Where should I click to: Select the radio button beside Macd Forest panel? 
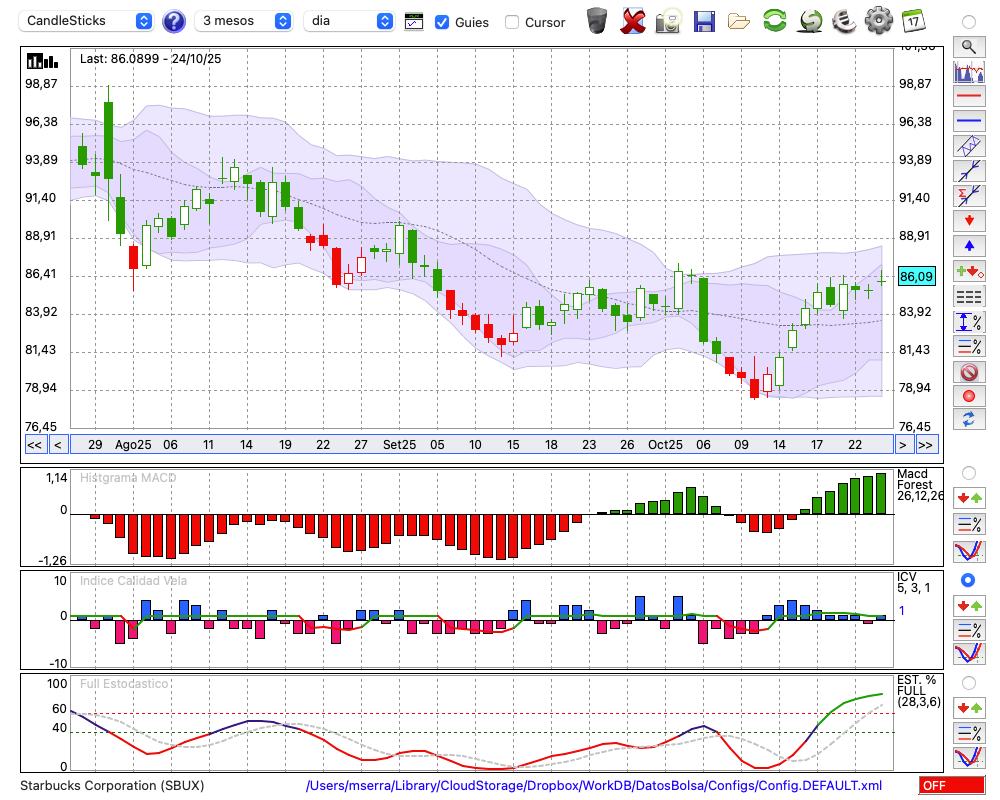click(968, 472)
